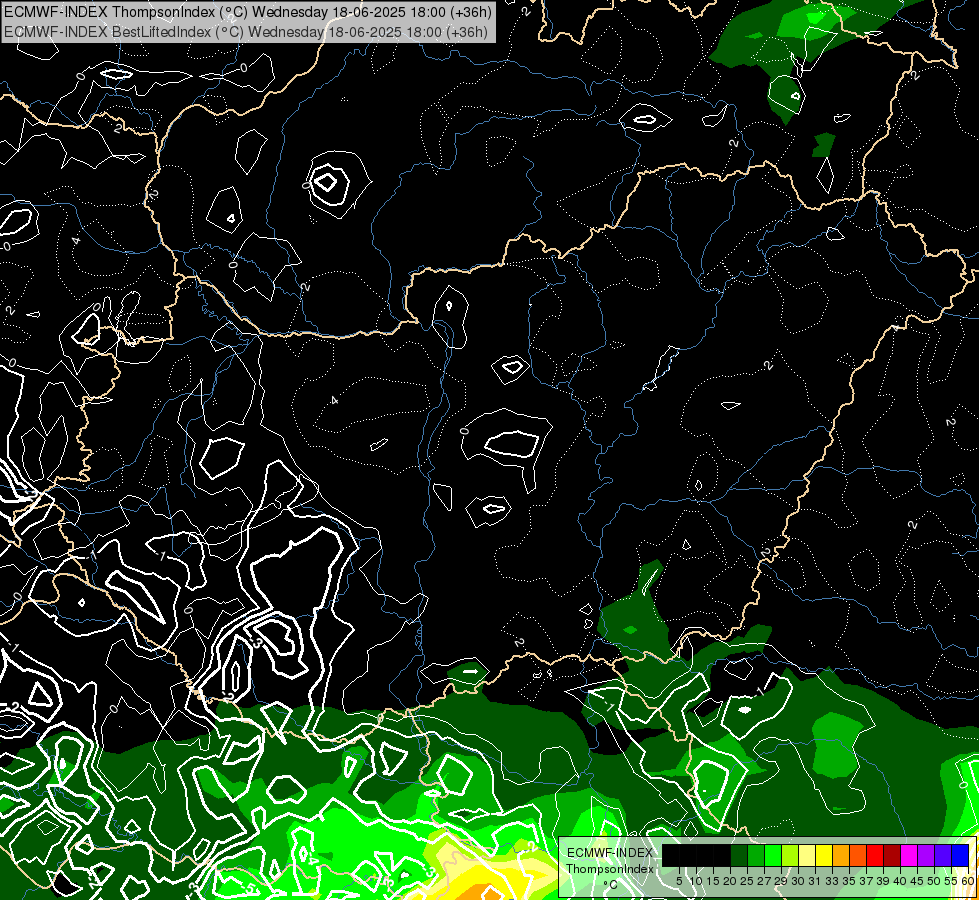This screenshot has height=900, width=979.
Task: Click the BestLiftedIndex title line at top
Action: pos(246,31)
